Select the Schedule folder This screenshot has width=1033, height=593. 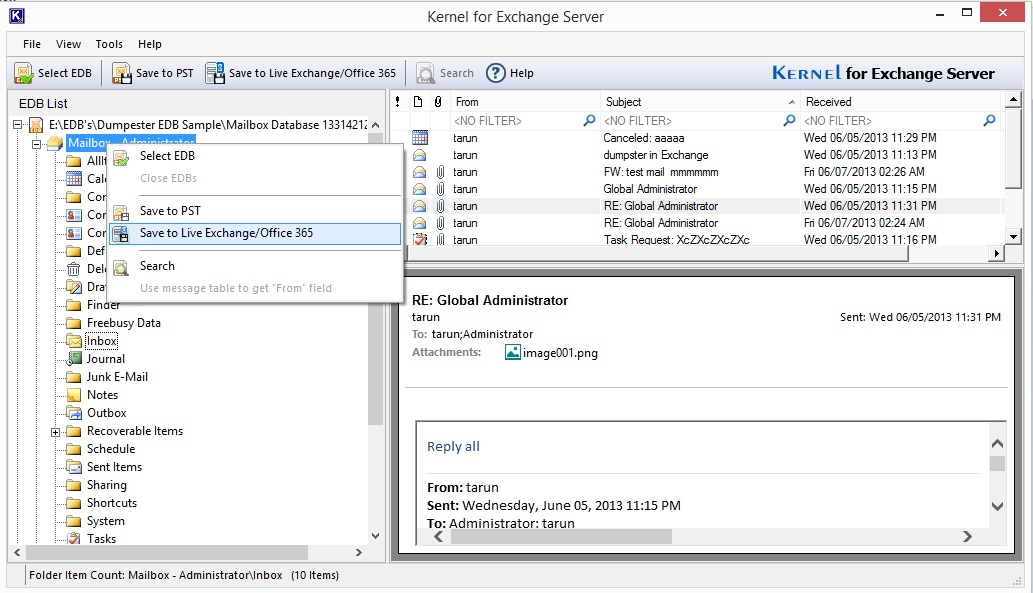pyautogui.click(x=111, y=449)
